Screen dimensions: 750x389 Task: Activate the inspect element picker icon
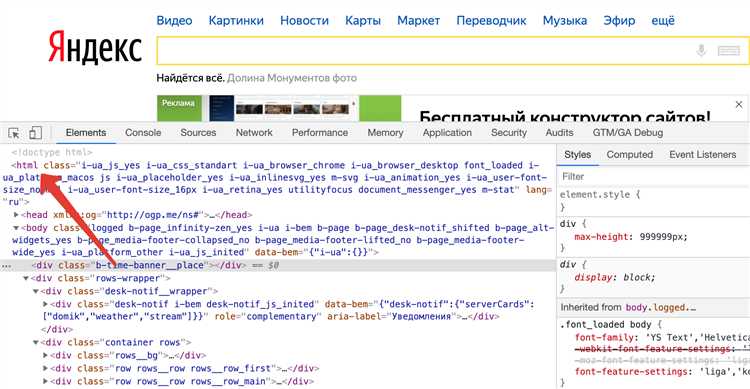coord(14,133)
